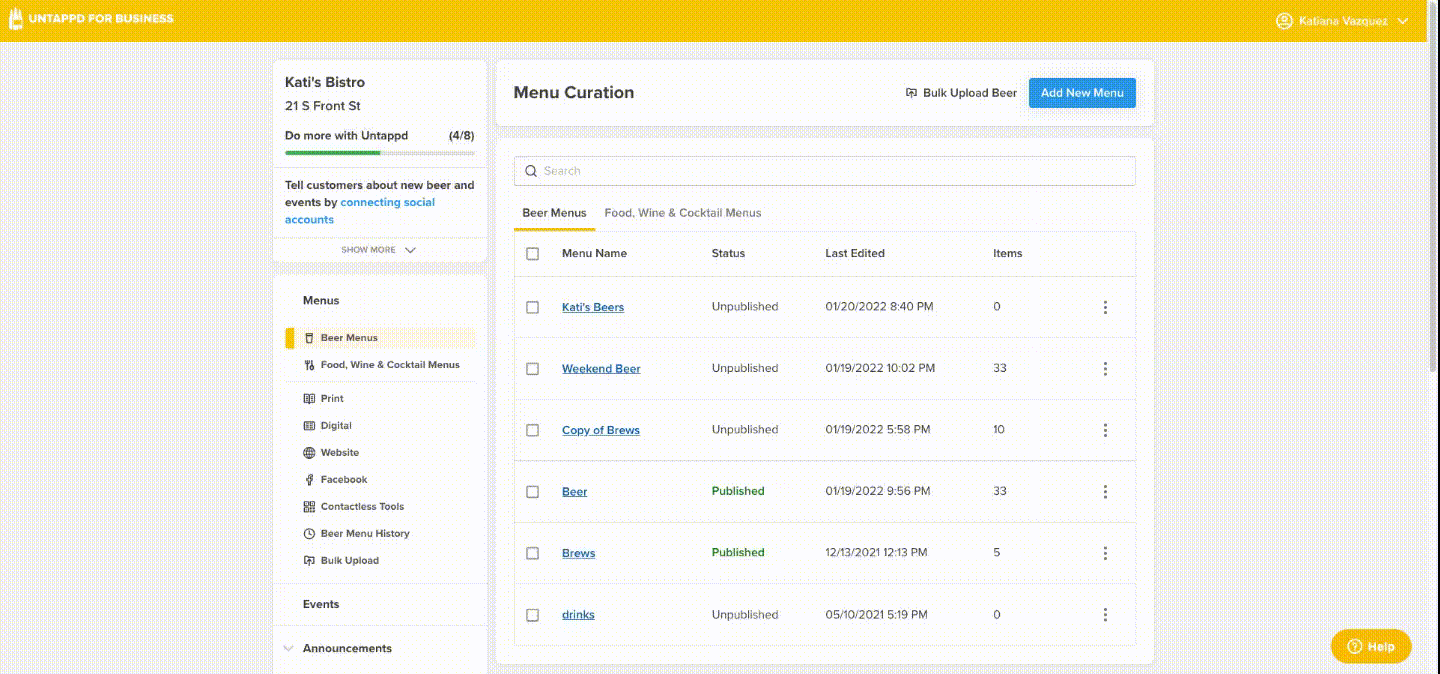Open Food, Wine & Cocktail Menus sidebar item
Viewport: 1440px width, 674px height.
click(x=380, y=365)
